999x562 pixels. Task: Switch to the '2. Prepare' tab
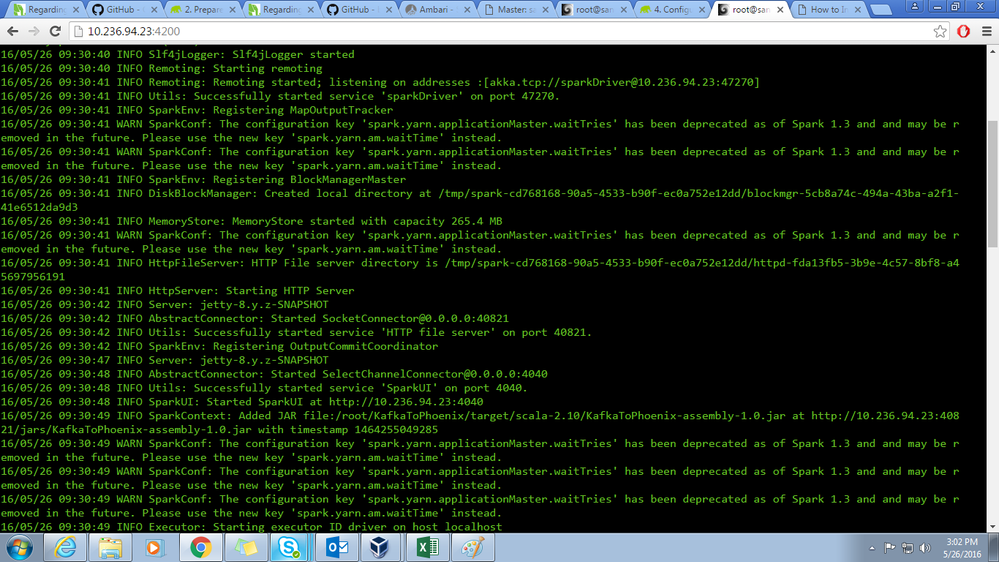coord(201,10)
